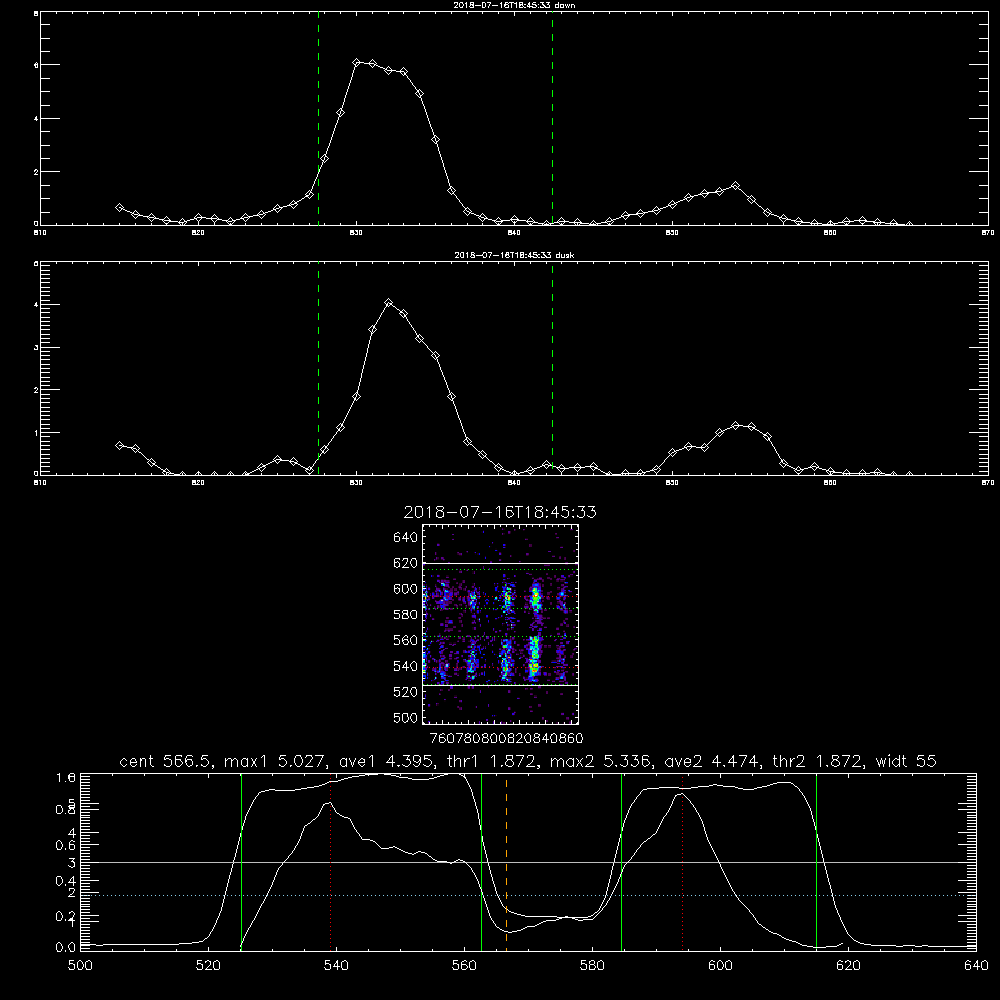
Task: Click the 1.6 label on bottom plot y-axis
Action: coord(66,777)
